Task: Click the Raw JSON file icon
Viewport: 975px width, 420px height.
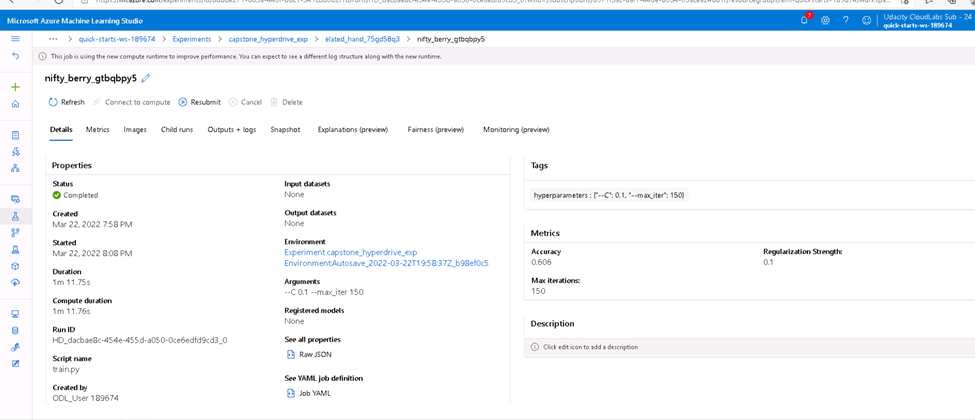Action: click(x=290, y=354)
